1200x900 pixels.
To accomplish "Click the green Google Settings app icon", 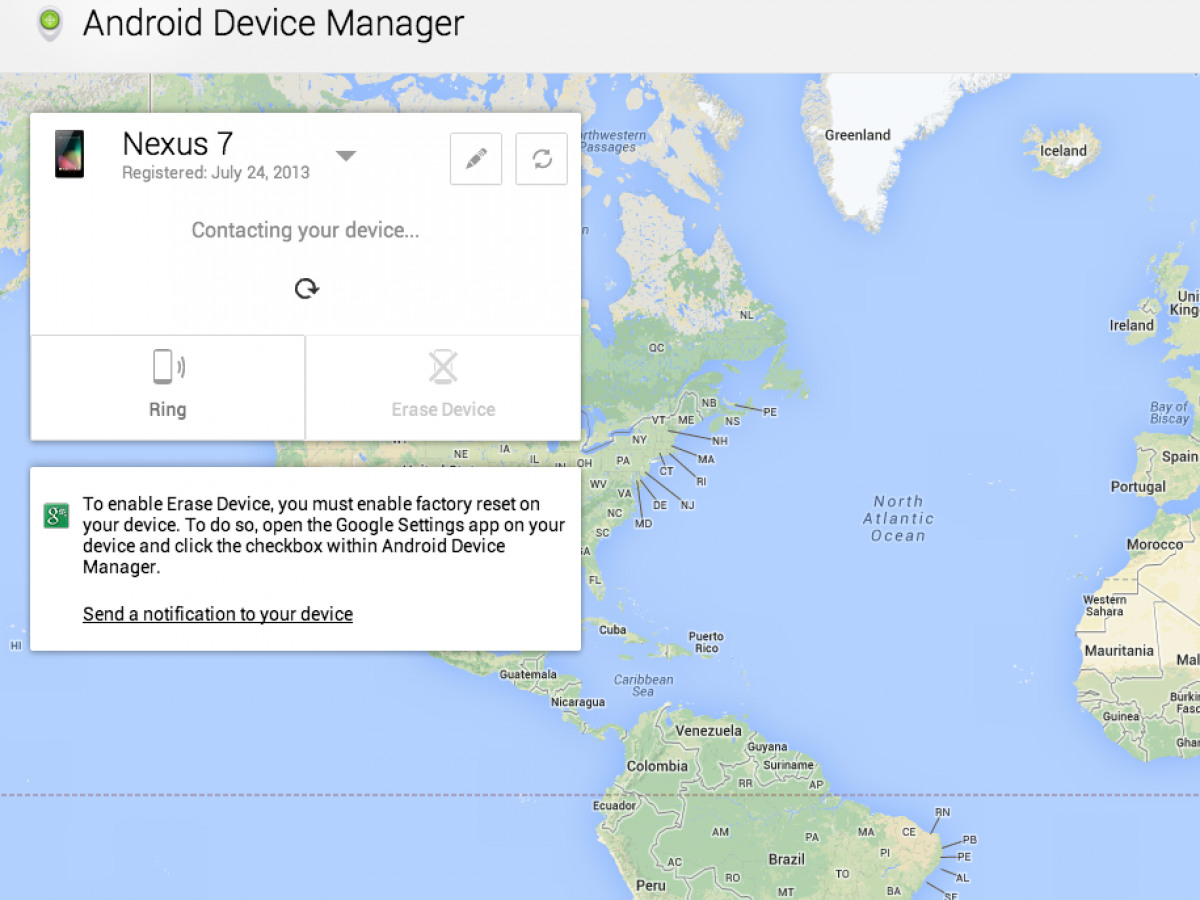I will [x=56, y=516].
